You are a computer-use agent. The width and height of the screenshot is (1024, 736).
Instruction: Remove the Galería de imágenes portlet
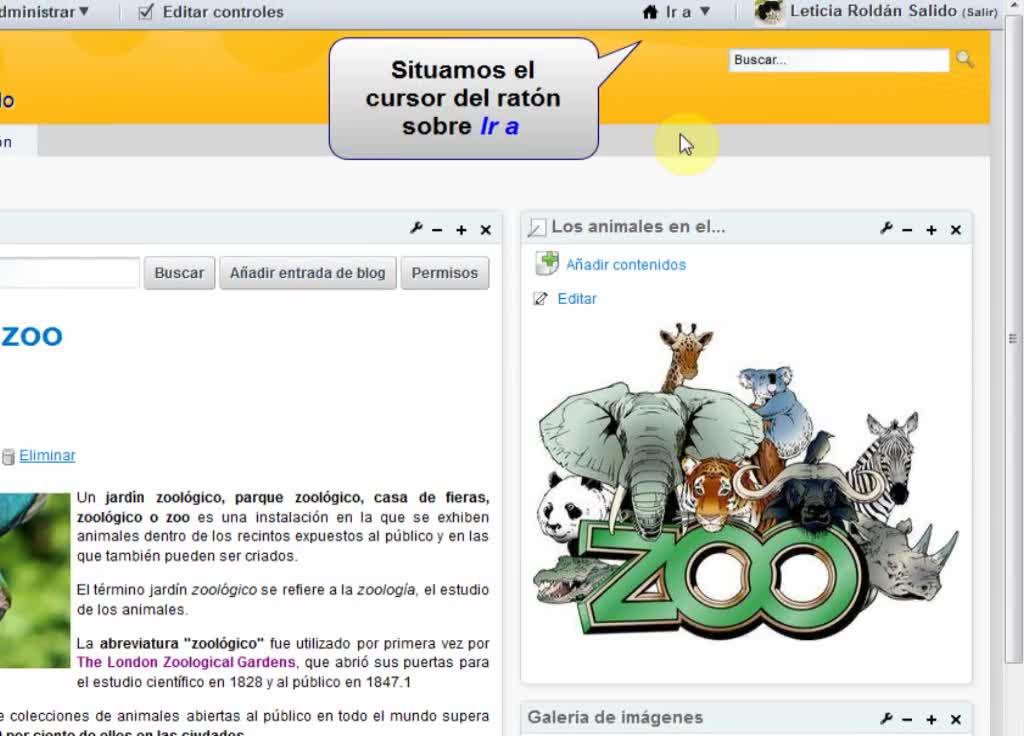955,720
